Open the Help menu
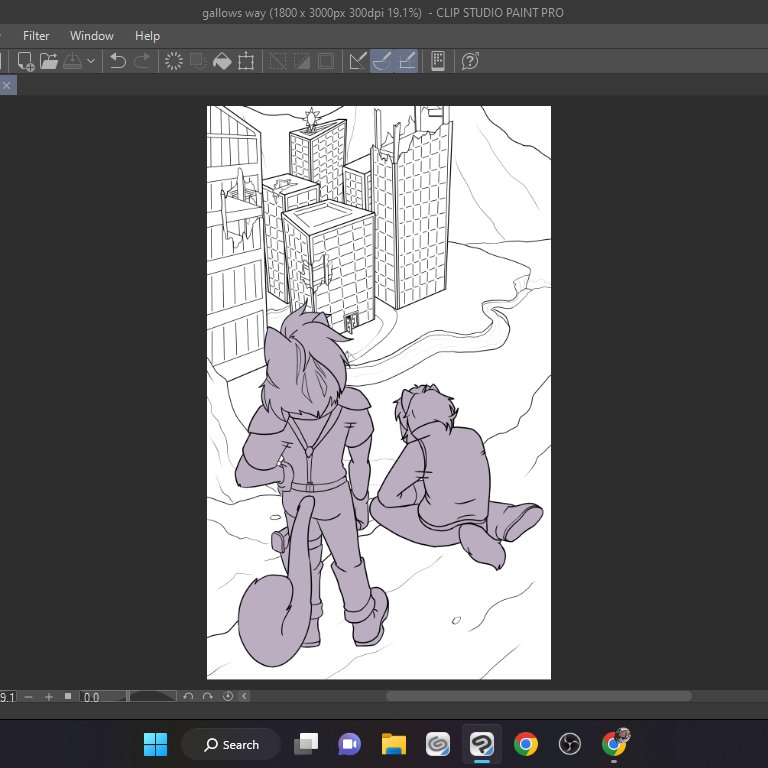This screenshot has width=768, height=768. pyautogui.click(x=147, y=36)
